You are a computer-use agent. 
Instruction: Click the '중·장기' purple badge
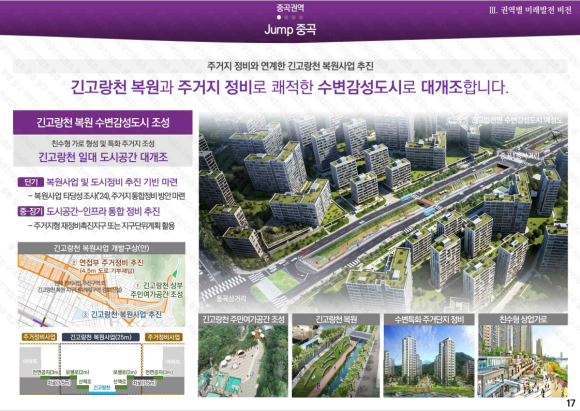30,211
